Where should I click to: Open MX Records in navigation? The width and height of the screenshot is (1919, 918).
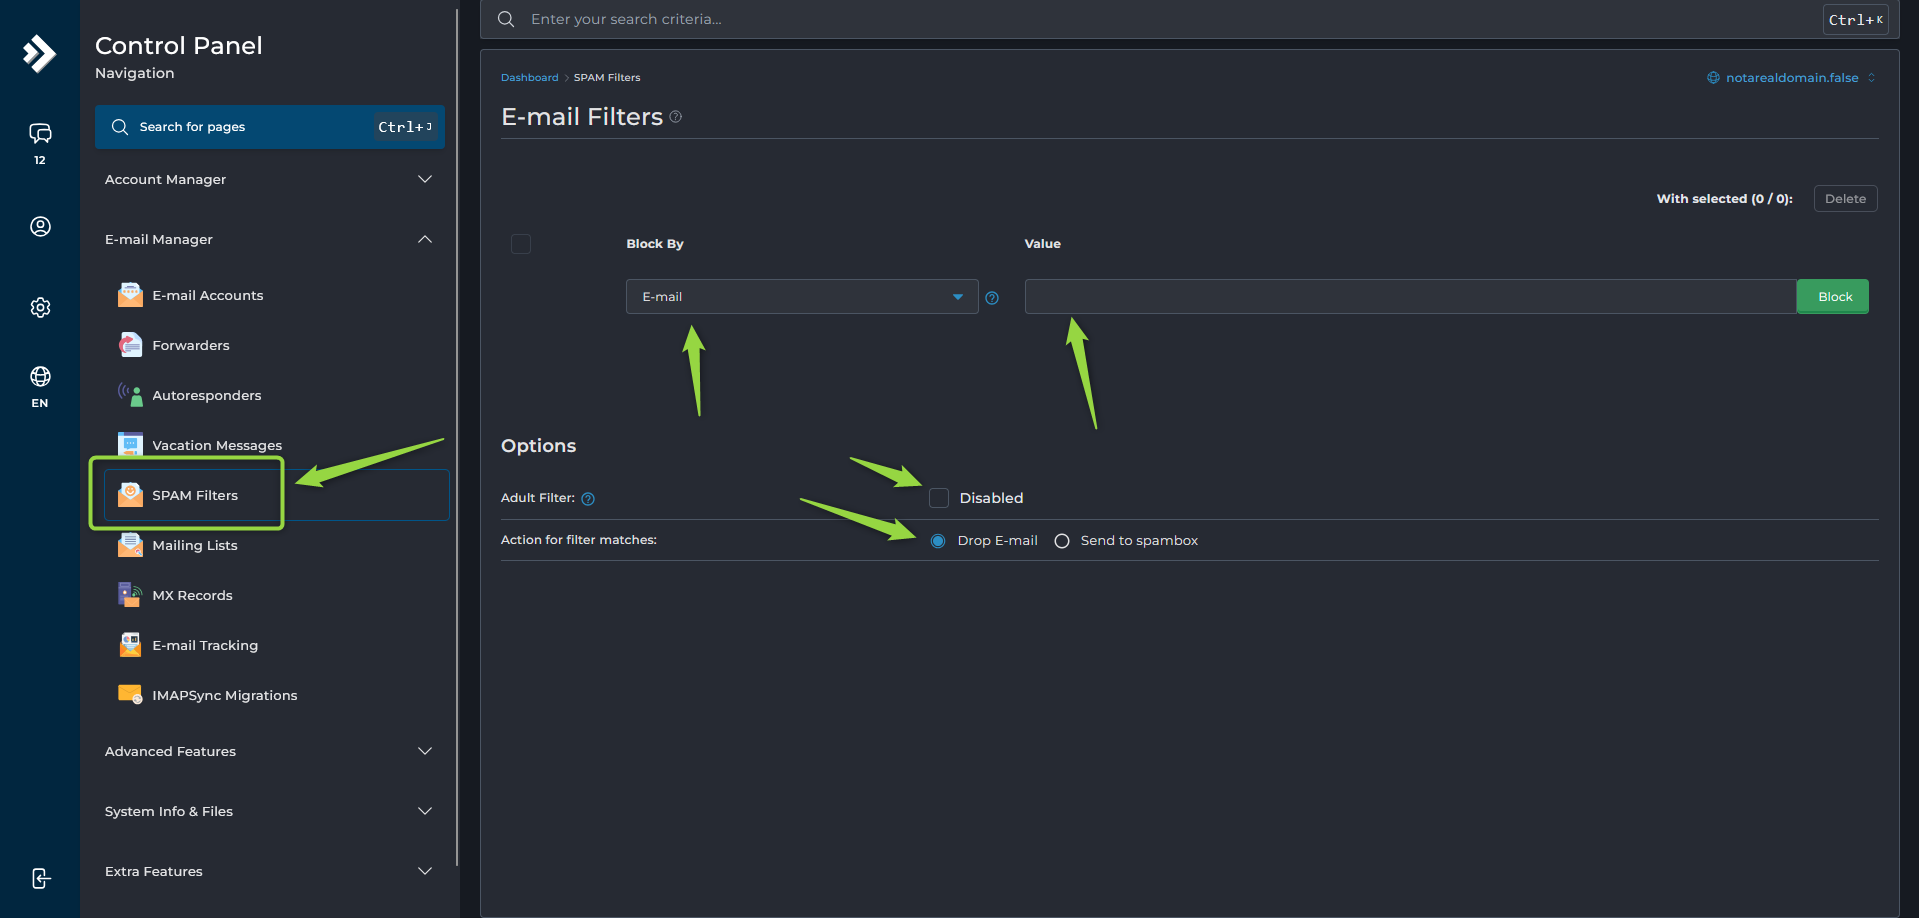(192, 595)
